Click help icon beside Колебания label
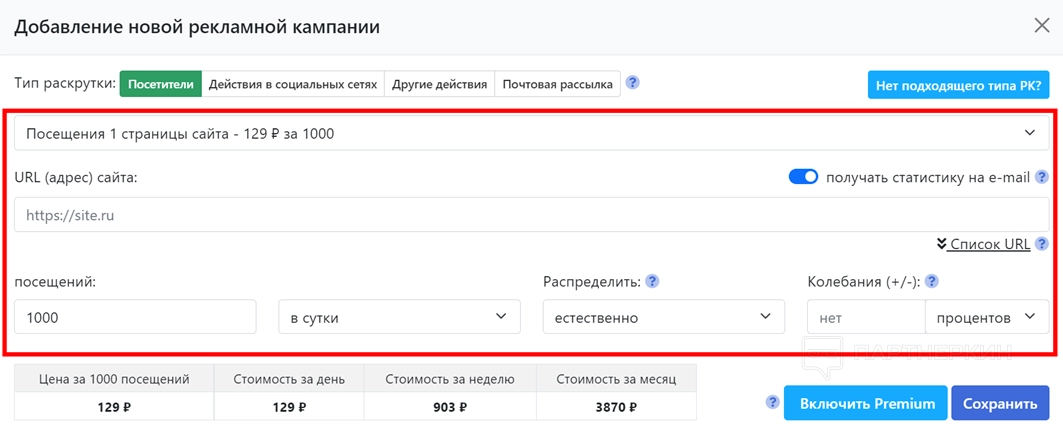The image size is (1063, 432). tap(931, 281)
